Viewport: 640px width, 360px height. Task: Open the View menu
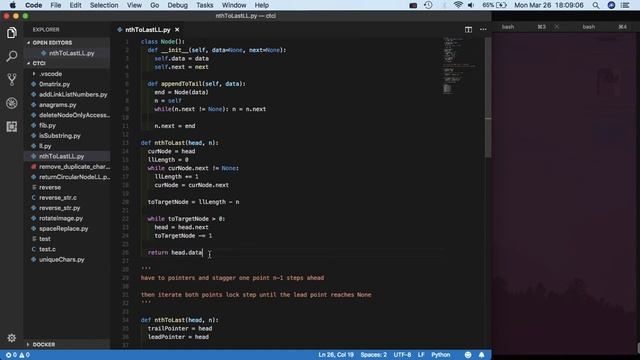(x=134, y=5)
